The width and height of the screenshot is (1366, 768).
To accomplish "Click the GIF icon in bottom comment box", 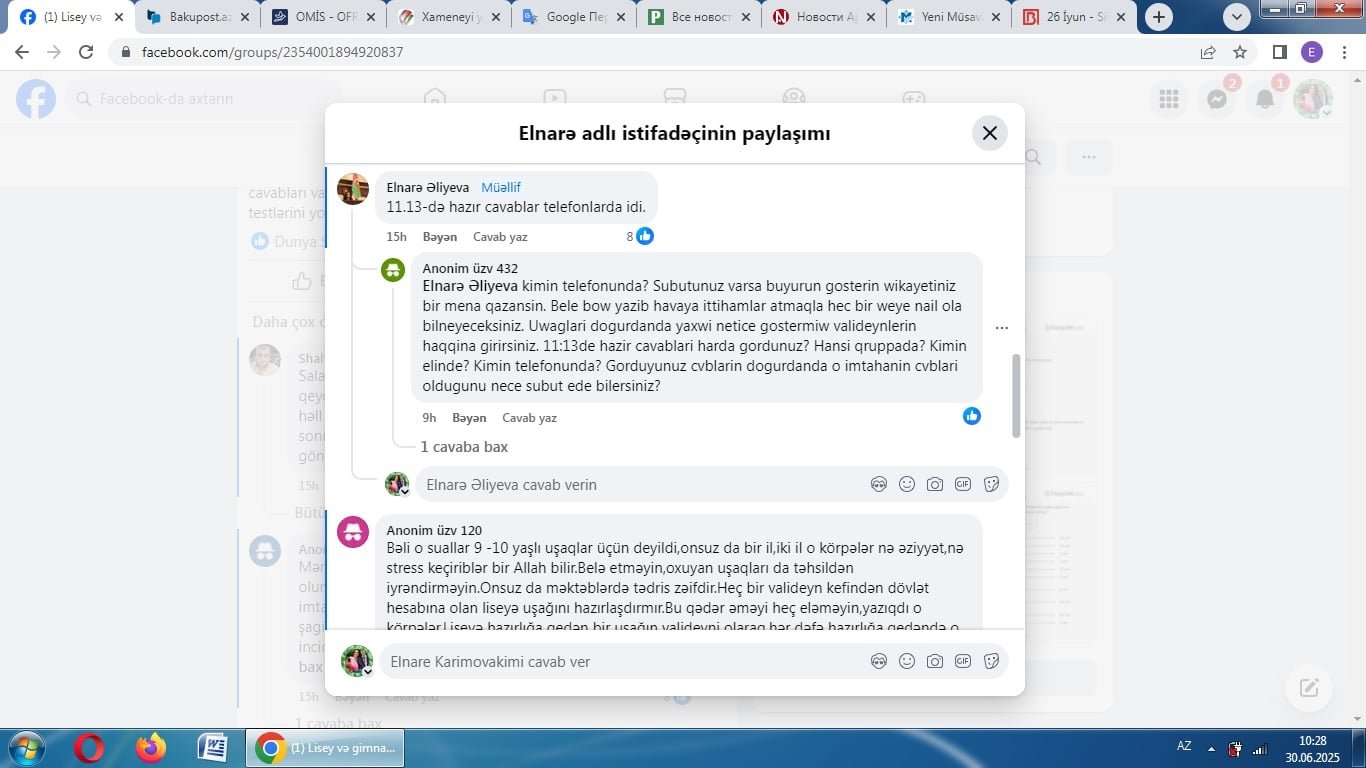I will point(963,661).
